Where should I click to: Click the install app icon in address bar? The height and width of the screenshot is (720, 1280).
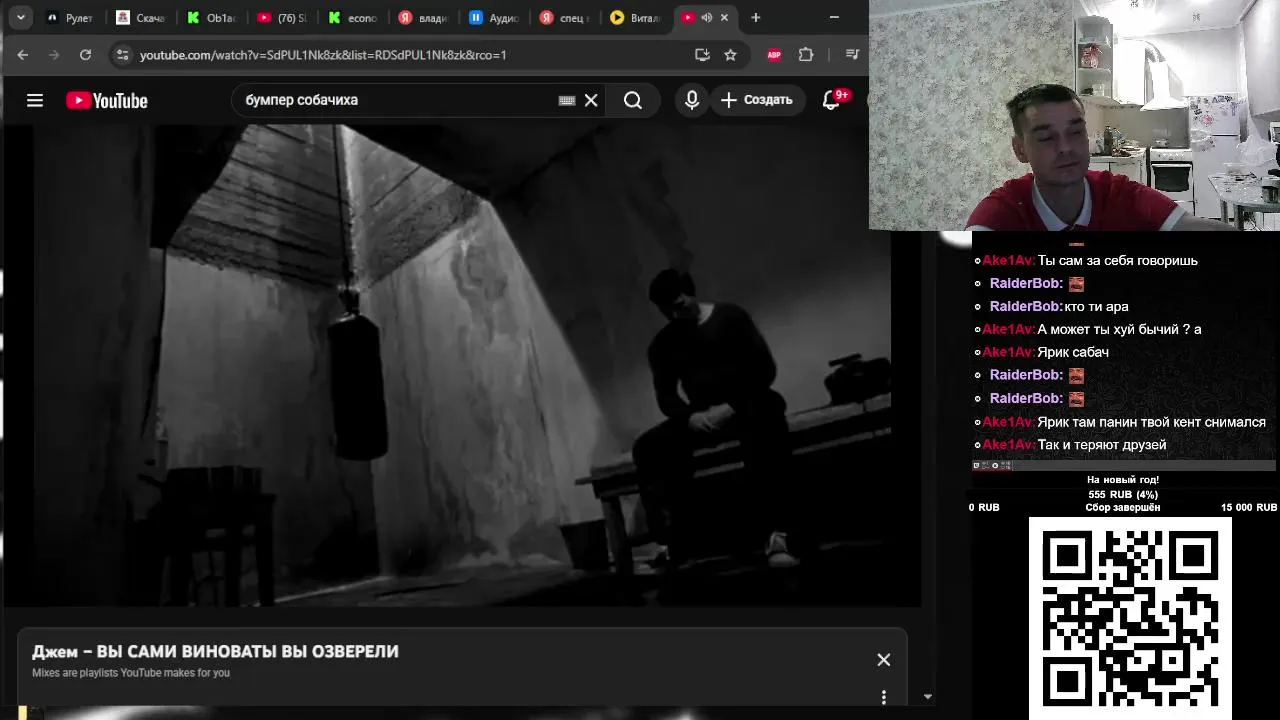click(x=702, y=55)
